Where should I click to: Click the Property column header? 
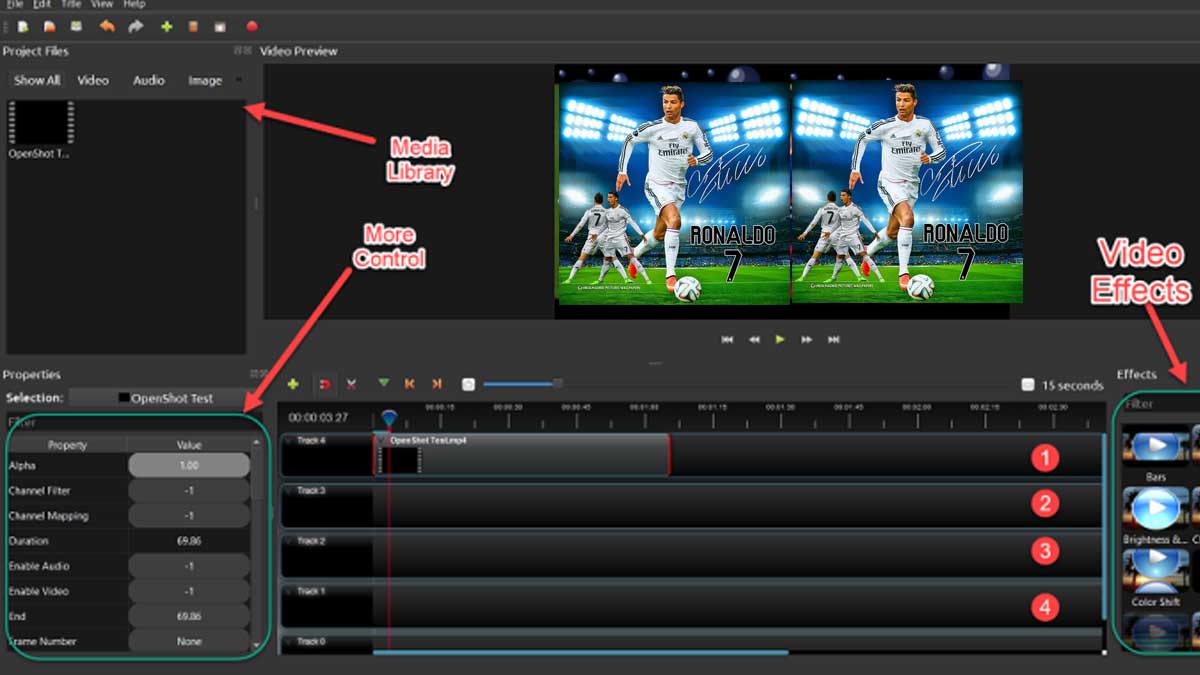[67, 445]
